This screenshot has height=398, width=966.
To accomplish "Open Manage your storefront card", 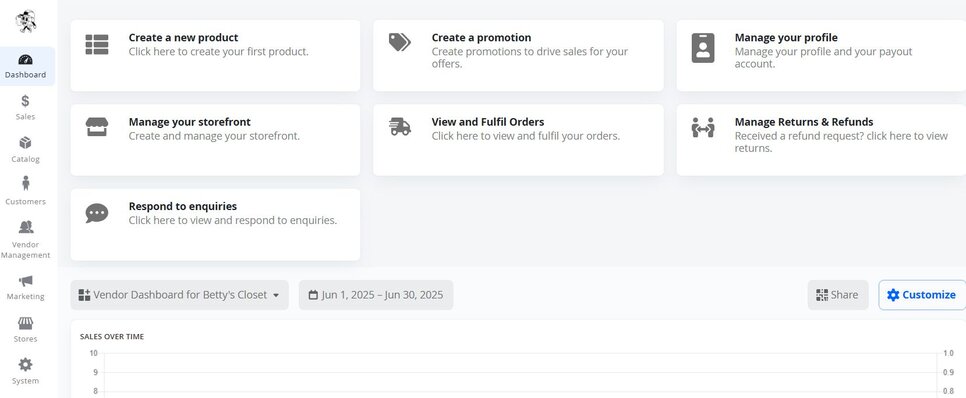I will coord(215,140).
